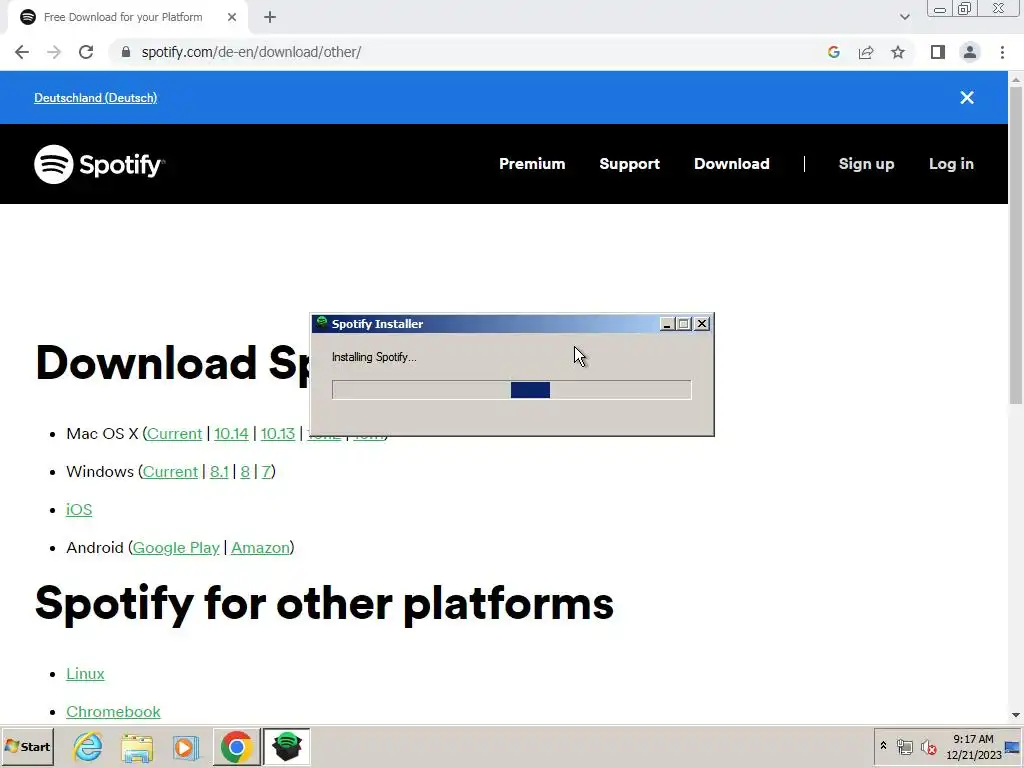The height and width of the screenshot is (768, 1024).
Task: Open the Chromebook link
Action: pos(113,711)
